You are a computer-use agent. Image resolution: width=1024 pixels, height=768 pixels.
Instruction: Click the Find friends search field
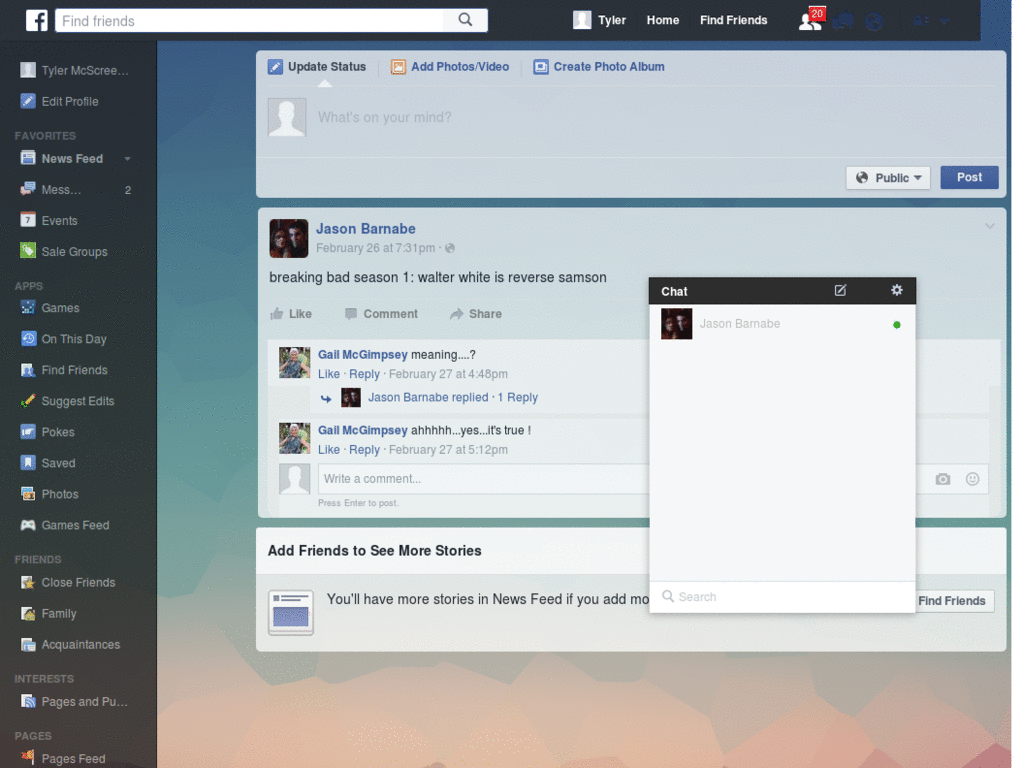pyautogui.click(x=249, y=20)
